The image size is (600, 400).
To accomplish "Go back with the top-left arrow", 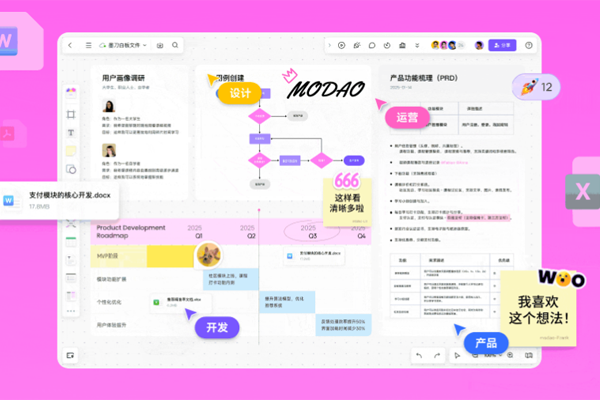I will point(70,45).
